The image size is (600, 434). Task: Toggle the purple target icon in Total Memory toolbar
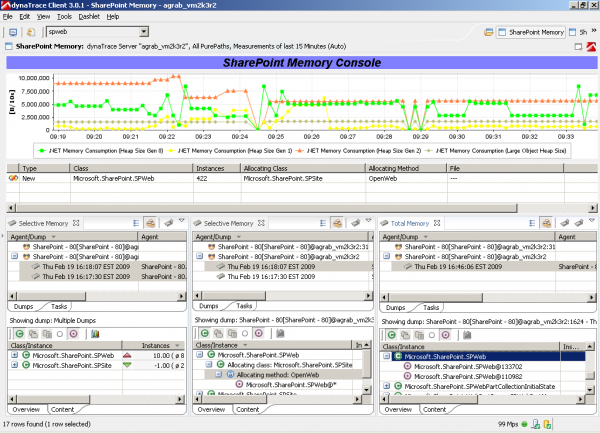tap(445, 335)
